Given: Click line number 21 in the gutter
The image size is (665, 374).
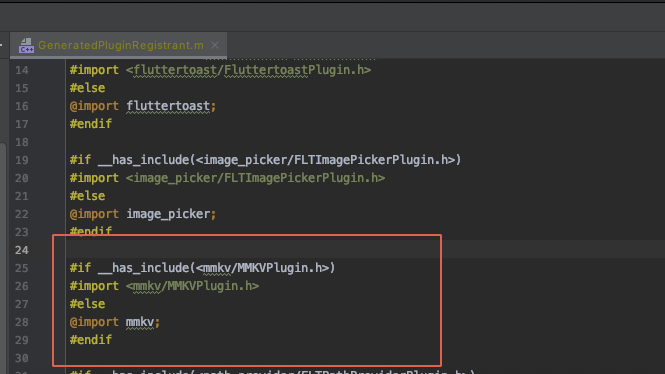Looking at the screenshot, I should pyautogui.click(x=22, y=196).
